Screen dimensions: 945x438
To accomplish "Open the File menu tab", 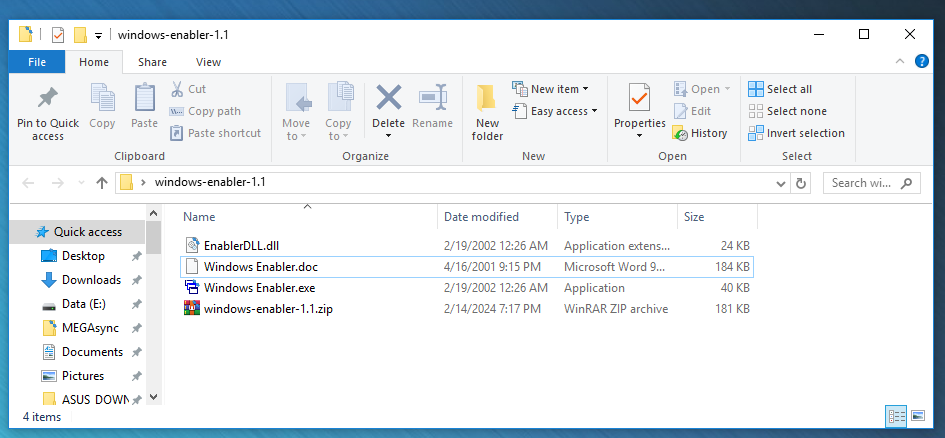I will (x=37, y=62).
